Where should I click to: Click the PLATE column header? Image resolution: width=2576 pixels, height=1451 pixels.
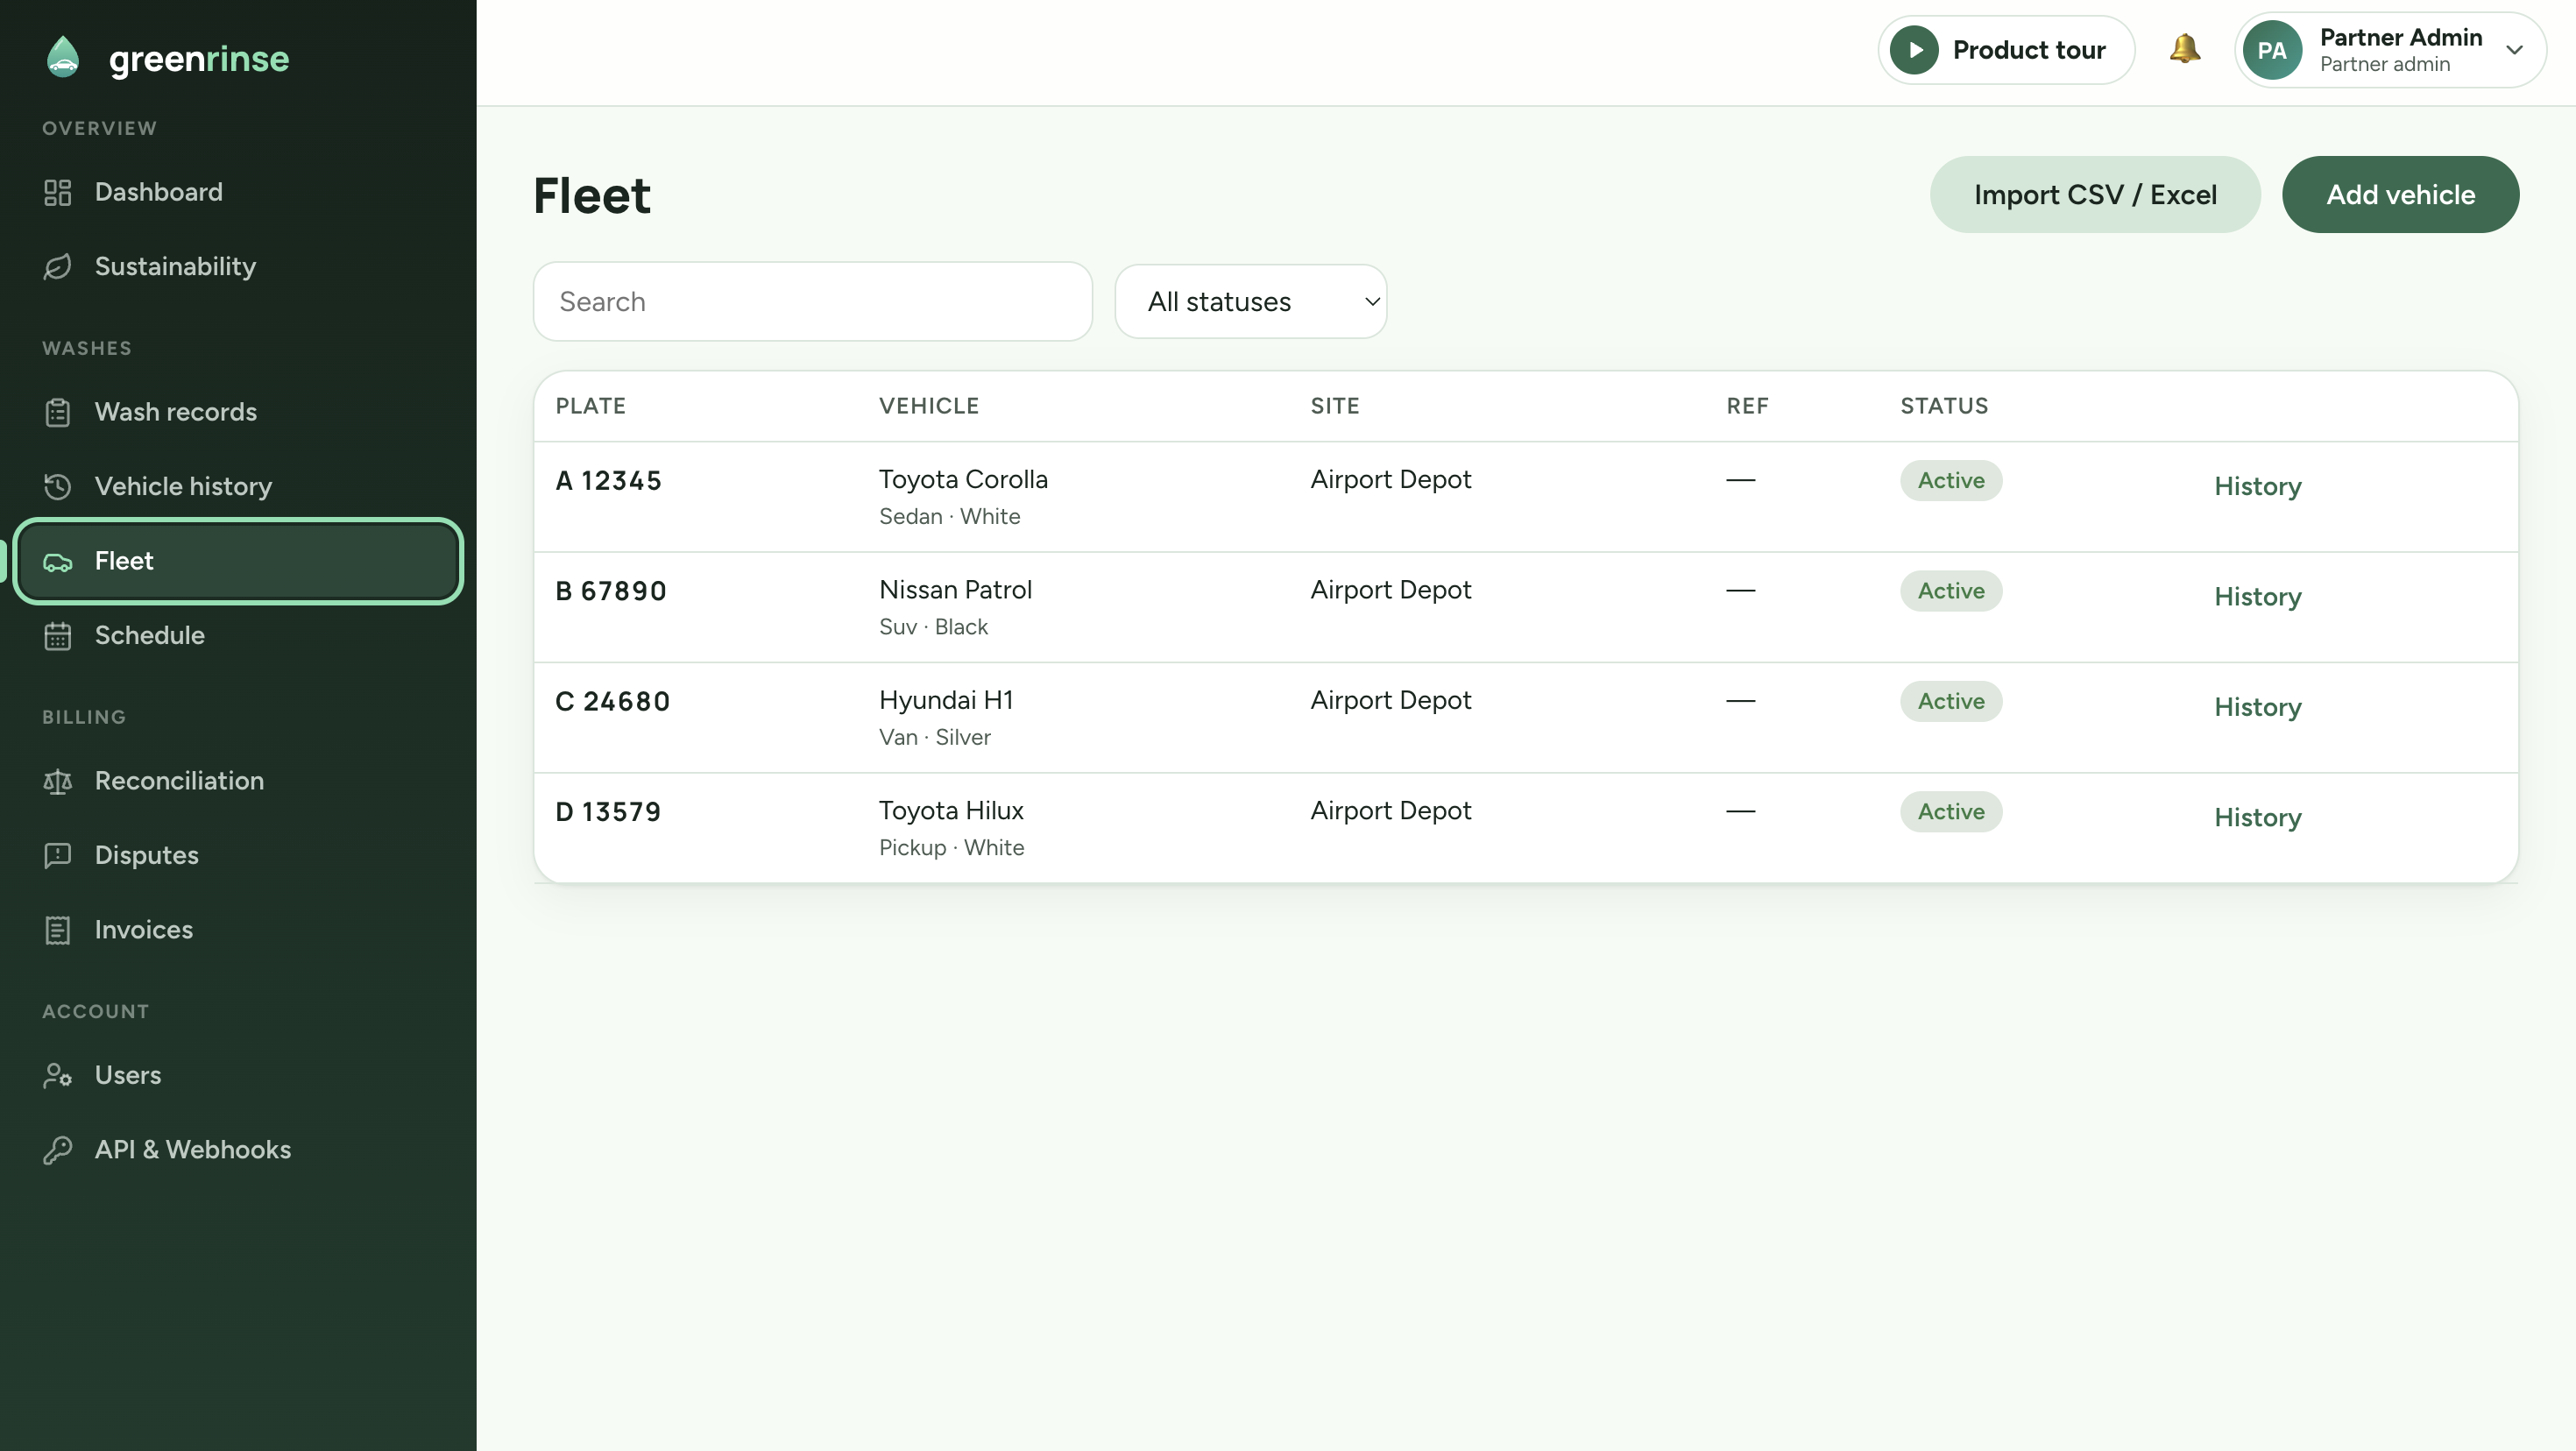point(591,406)
